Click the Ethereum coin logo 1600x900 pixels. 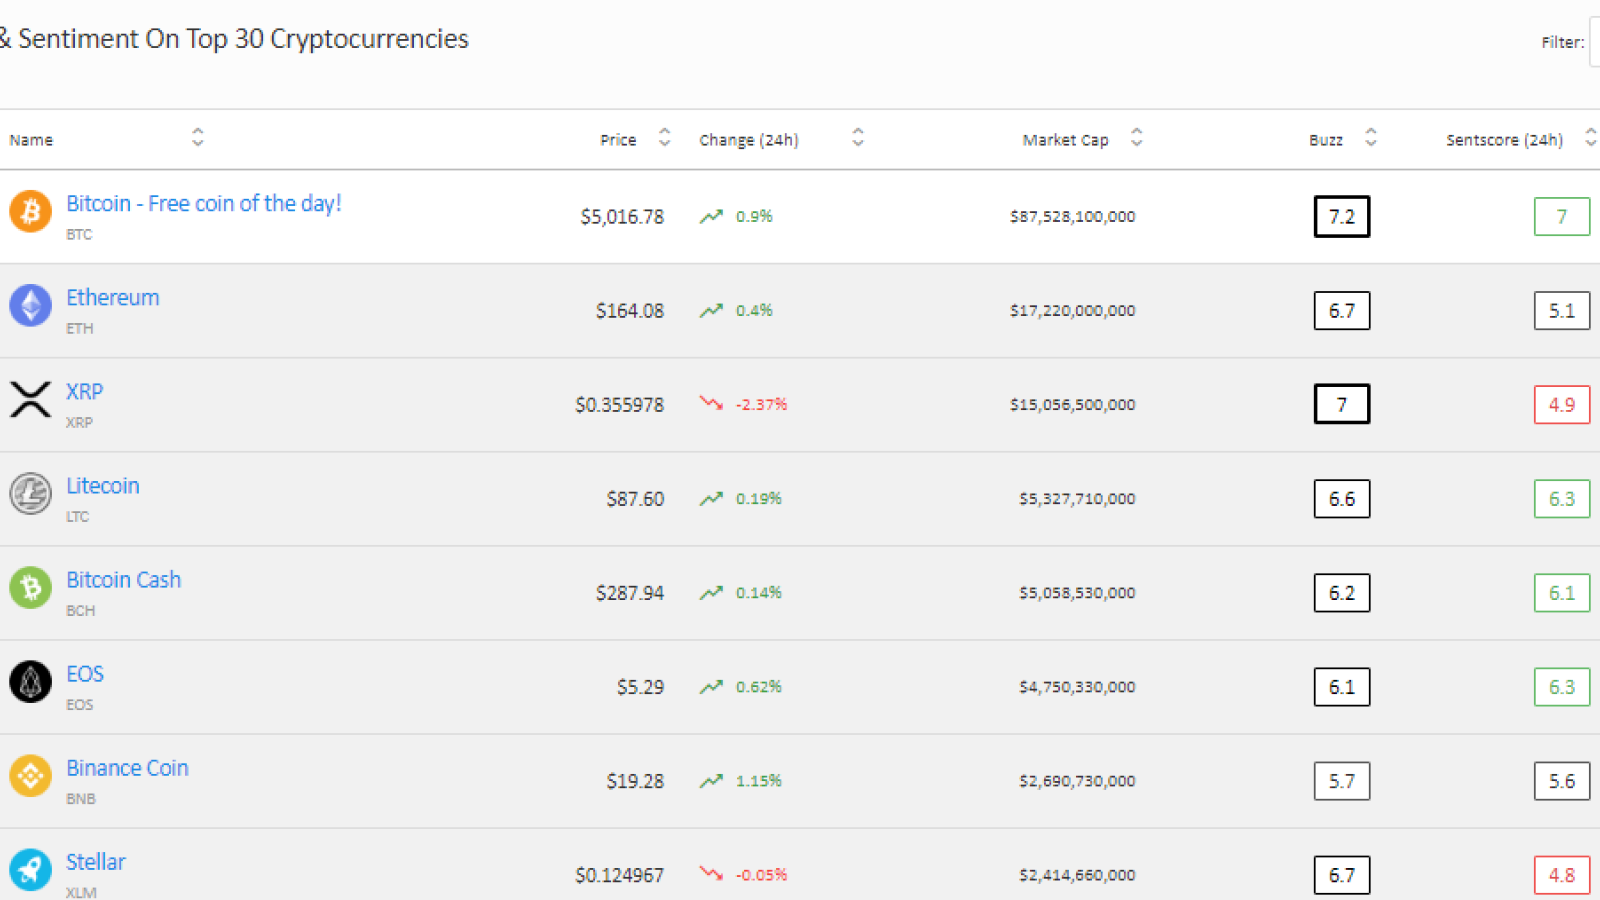[31, 305]
